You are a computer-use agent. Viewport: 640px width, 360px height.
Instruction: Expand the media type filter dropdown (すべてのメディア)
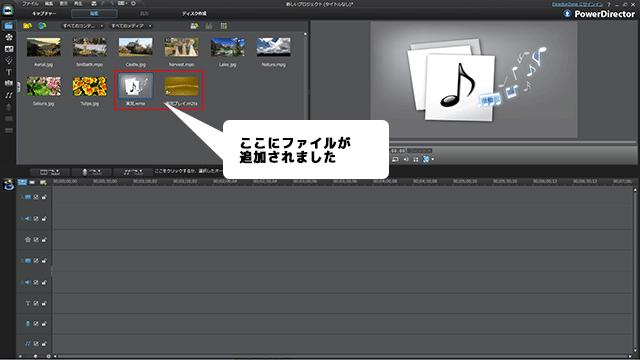click(x=131, y=26)
